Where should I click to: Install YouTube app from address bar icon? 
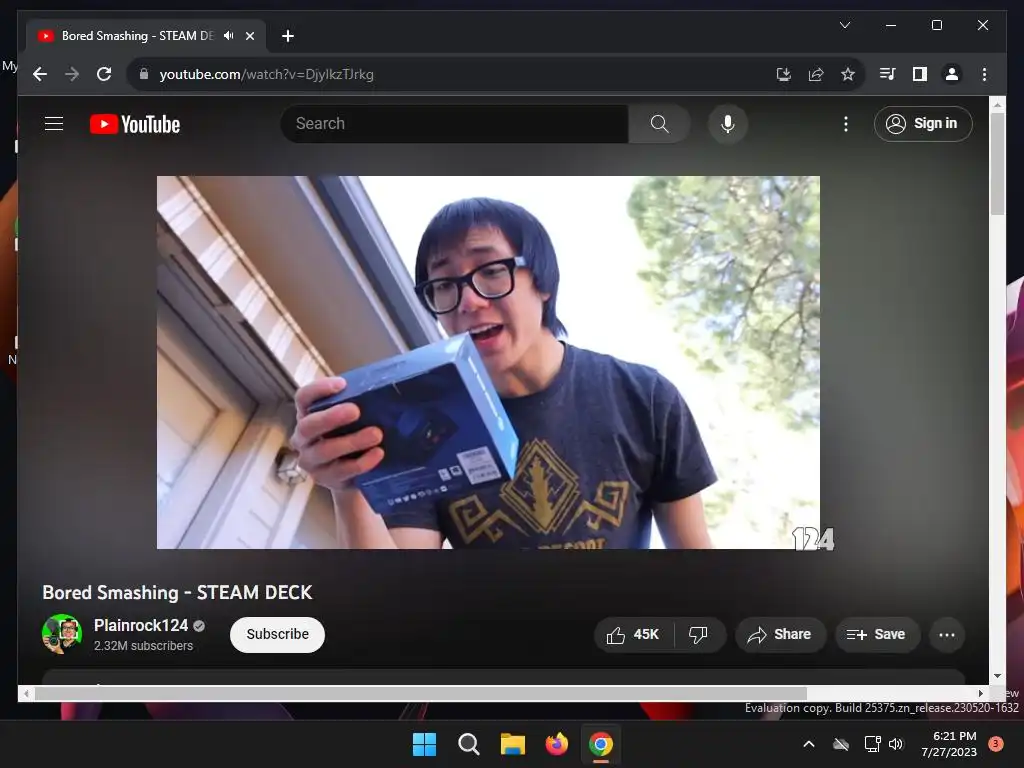(784, 74)
